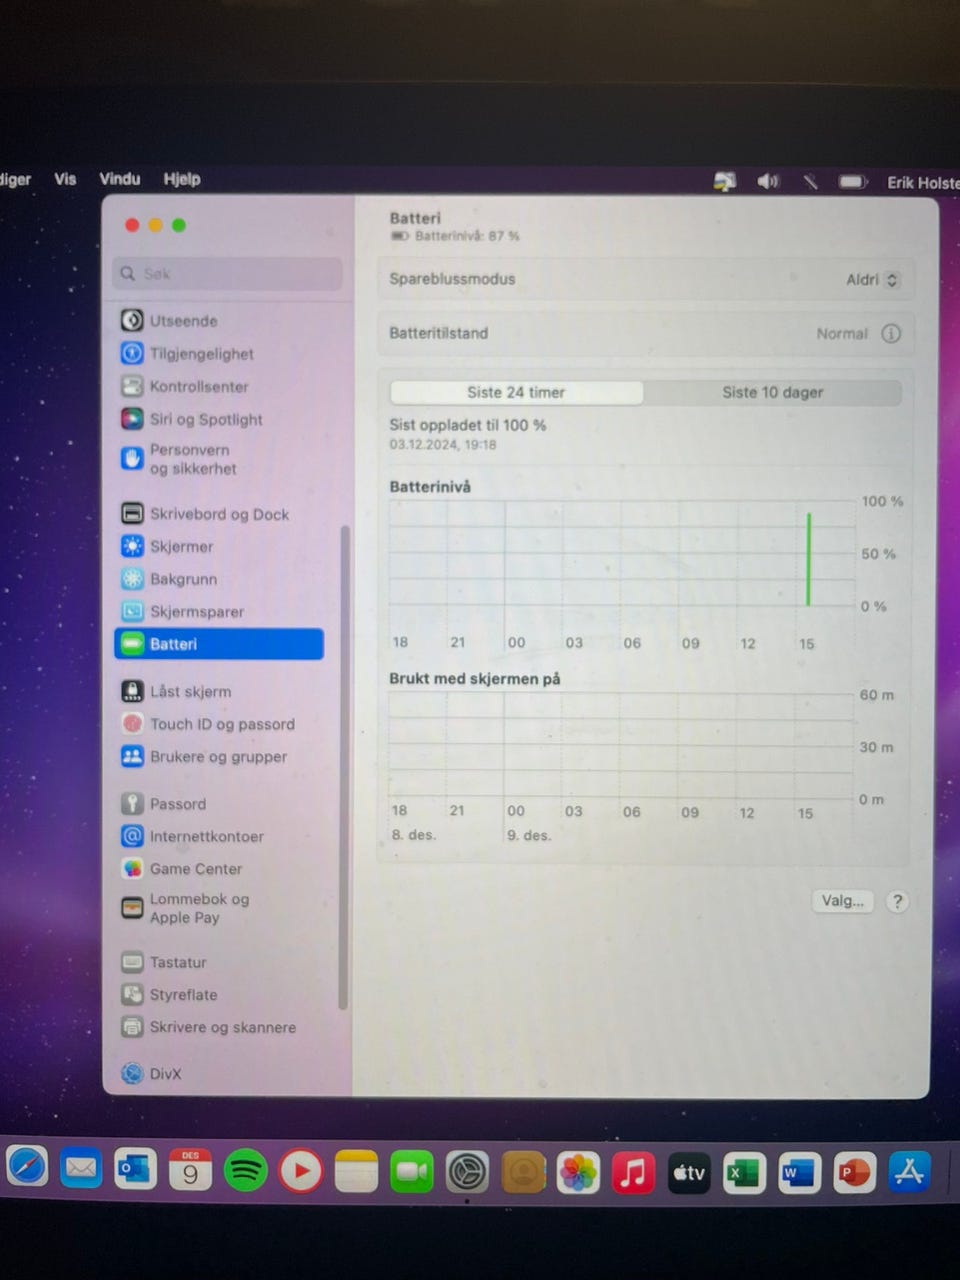Click Bluetooth icon in menu bar

tap(810, 181)
